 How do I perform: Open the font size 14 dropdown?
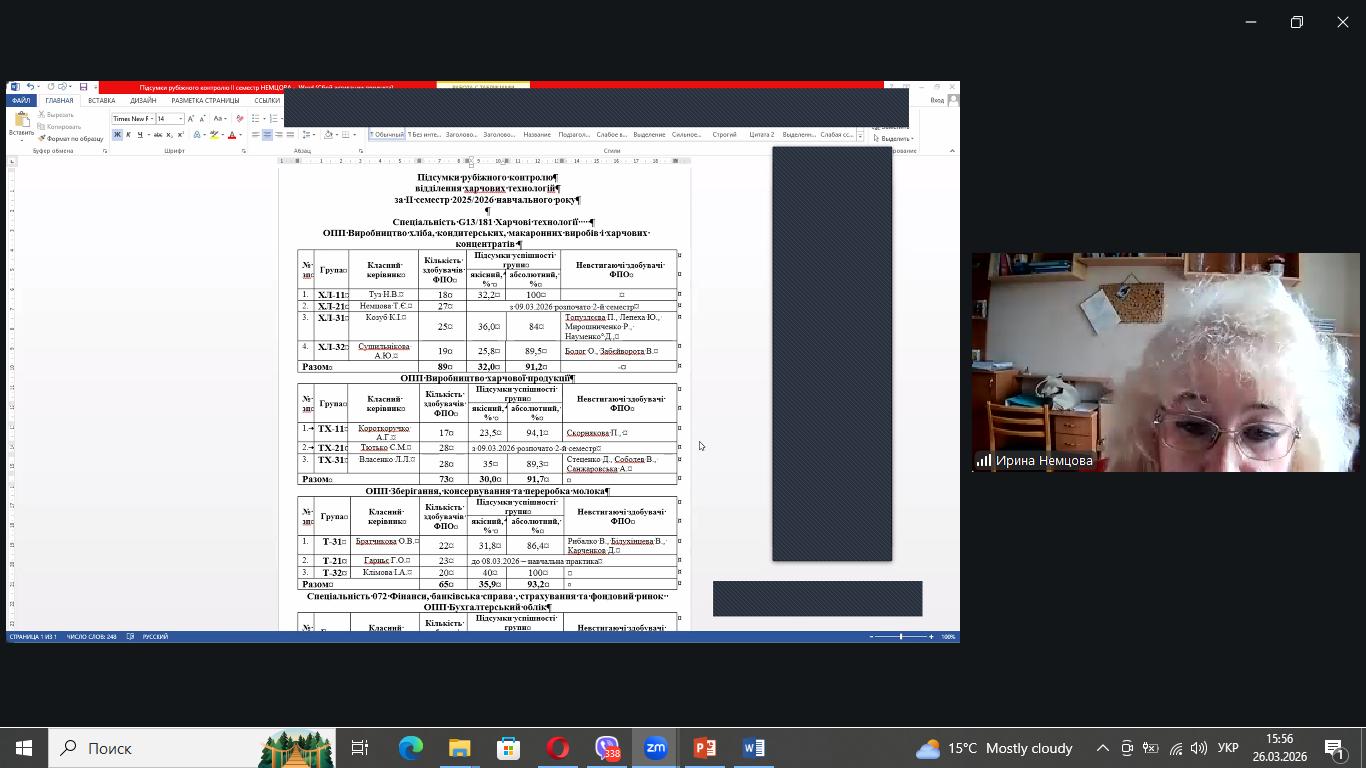pos(180,119)
